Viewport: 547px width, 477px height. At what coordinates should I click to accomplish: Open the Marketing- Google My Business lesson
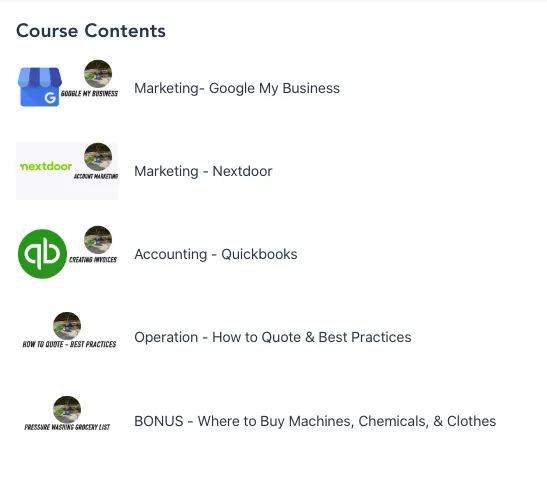237,88
